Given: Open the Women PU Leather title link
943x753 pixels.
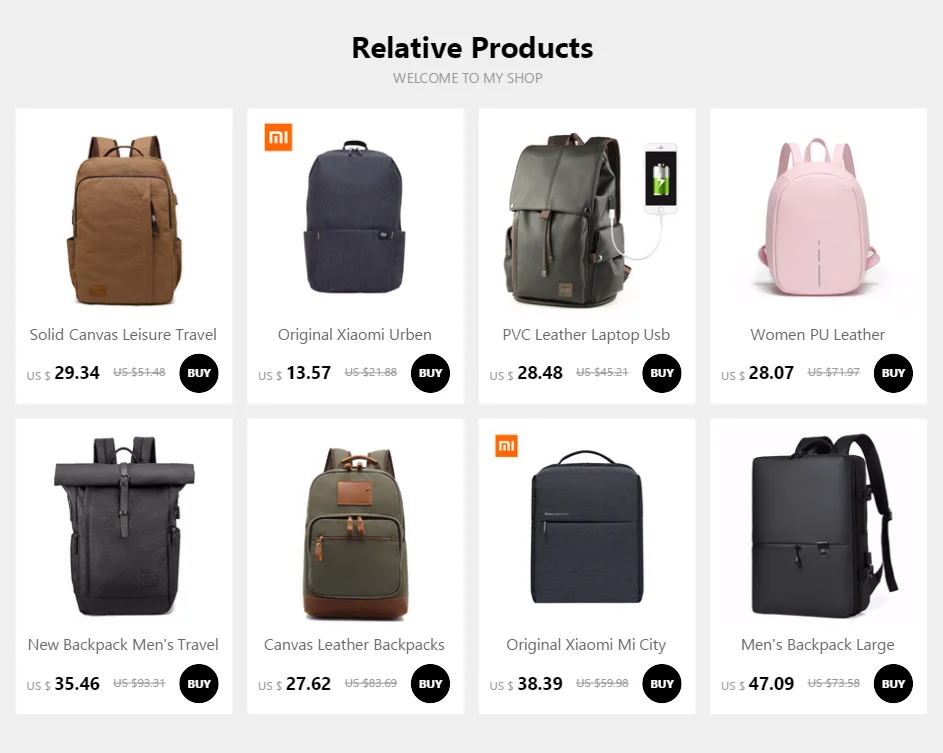Looking at the screenshot, I should click(x=818, y=334).
